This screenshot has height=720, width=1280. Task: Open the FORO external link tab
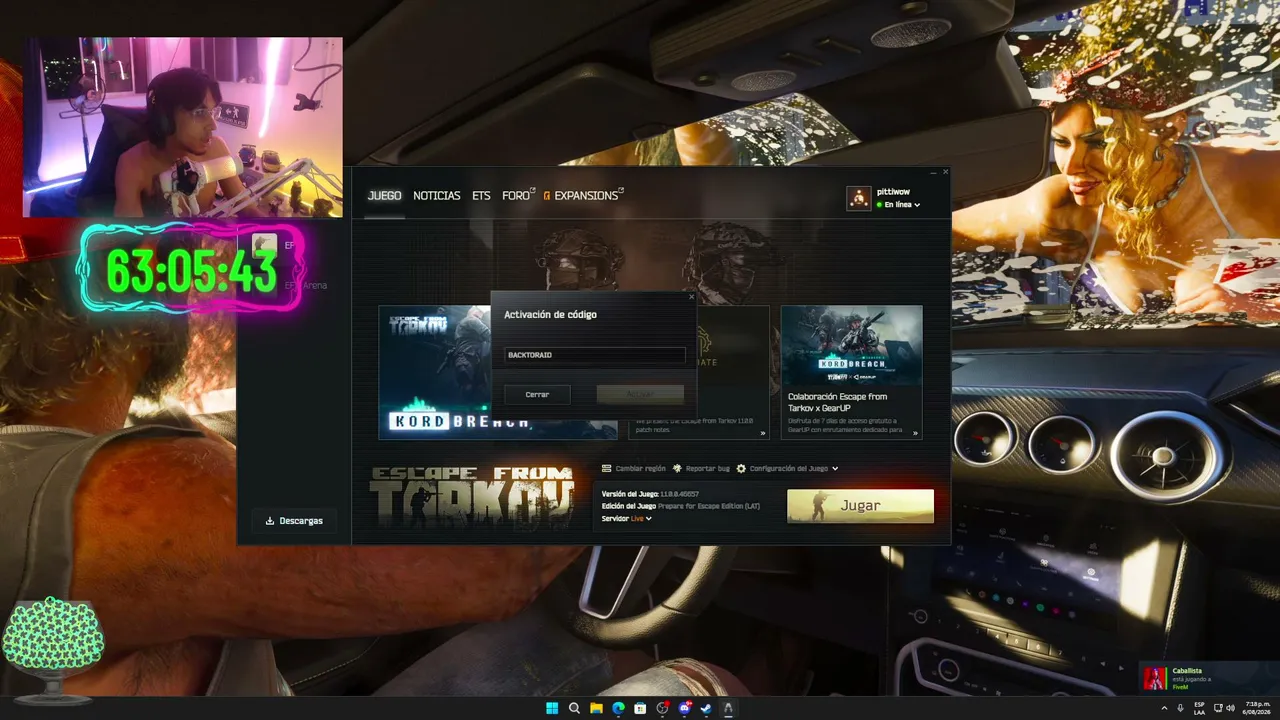pos(519,196)
